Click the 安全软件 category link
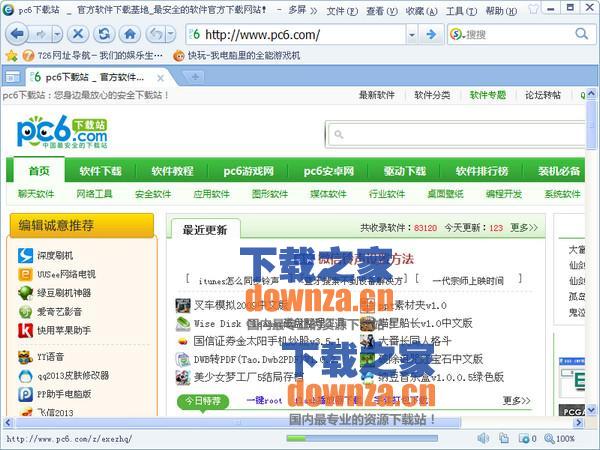600x450 pixels. tap(153, 194)
